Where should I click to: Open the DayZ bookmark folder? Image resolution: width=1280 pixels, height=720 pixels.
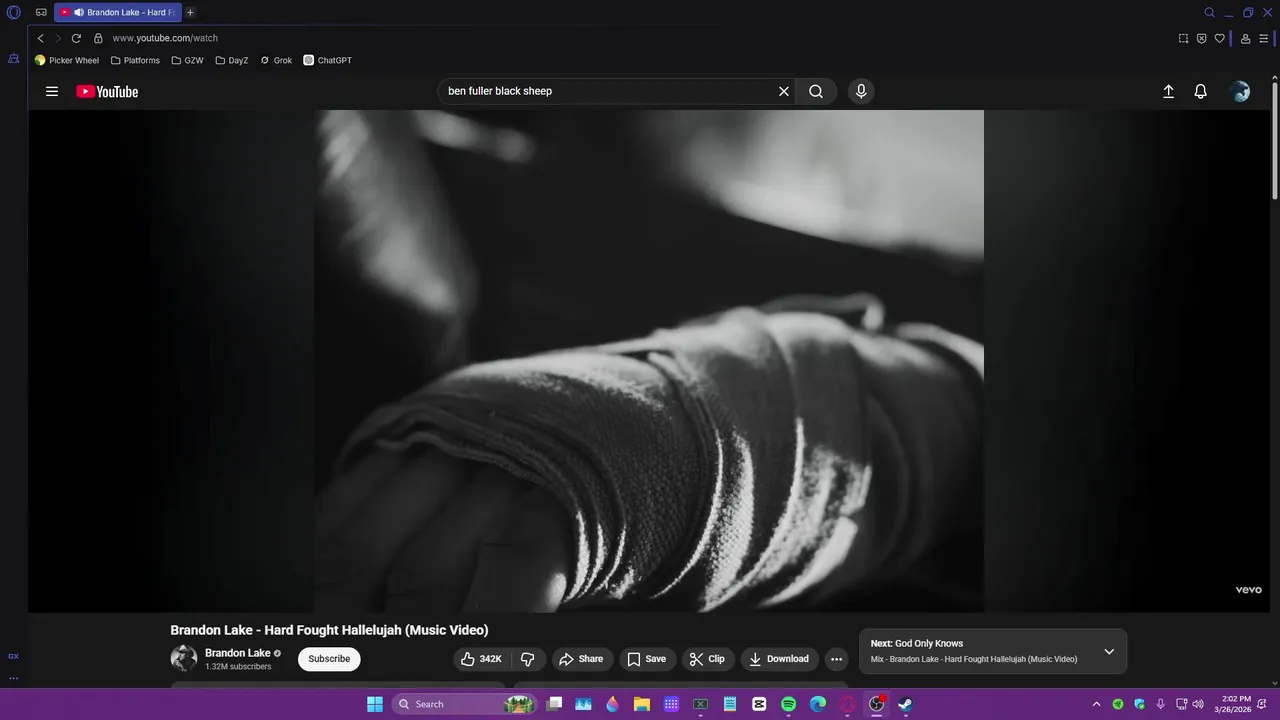[x=232, y=60]
